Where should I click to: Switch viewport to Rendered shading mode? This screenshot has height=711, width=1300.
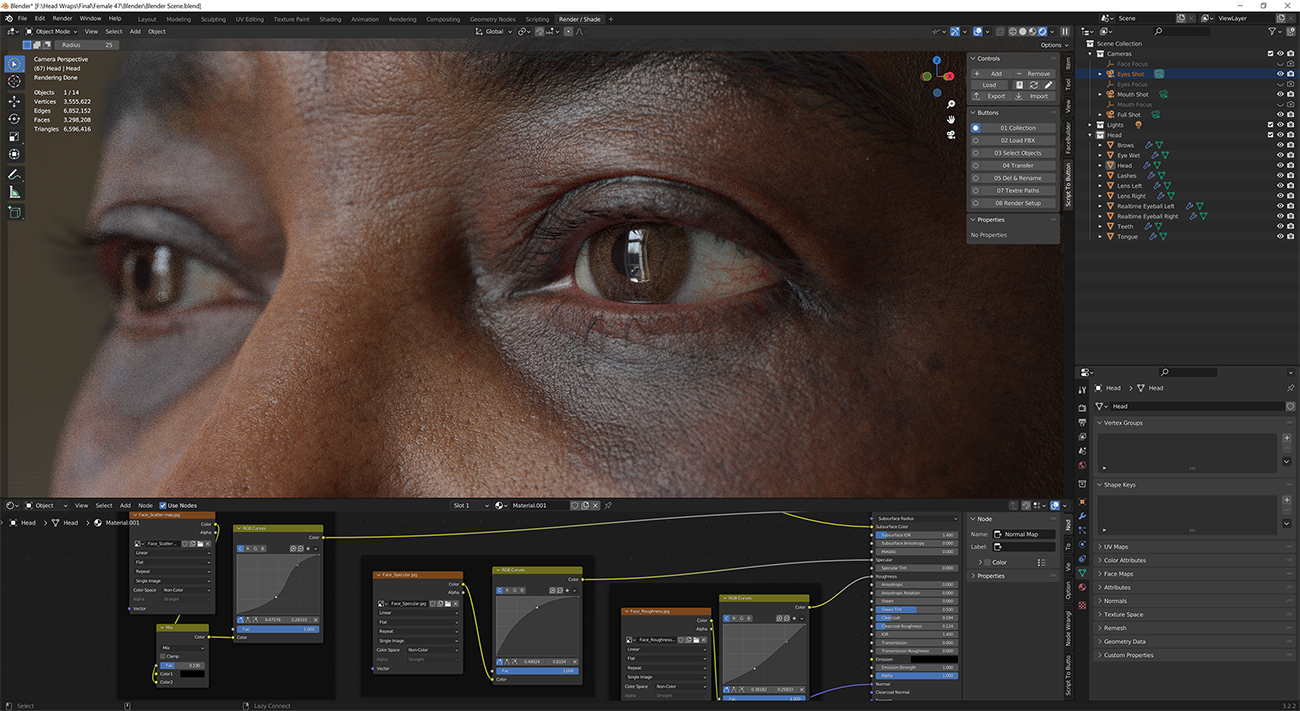coord(1042,31)
